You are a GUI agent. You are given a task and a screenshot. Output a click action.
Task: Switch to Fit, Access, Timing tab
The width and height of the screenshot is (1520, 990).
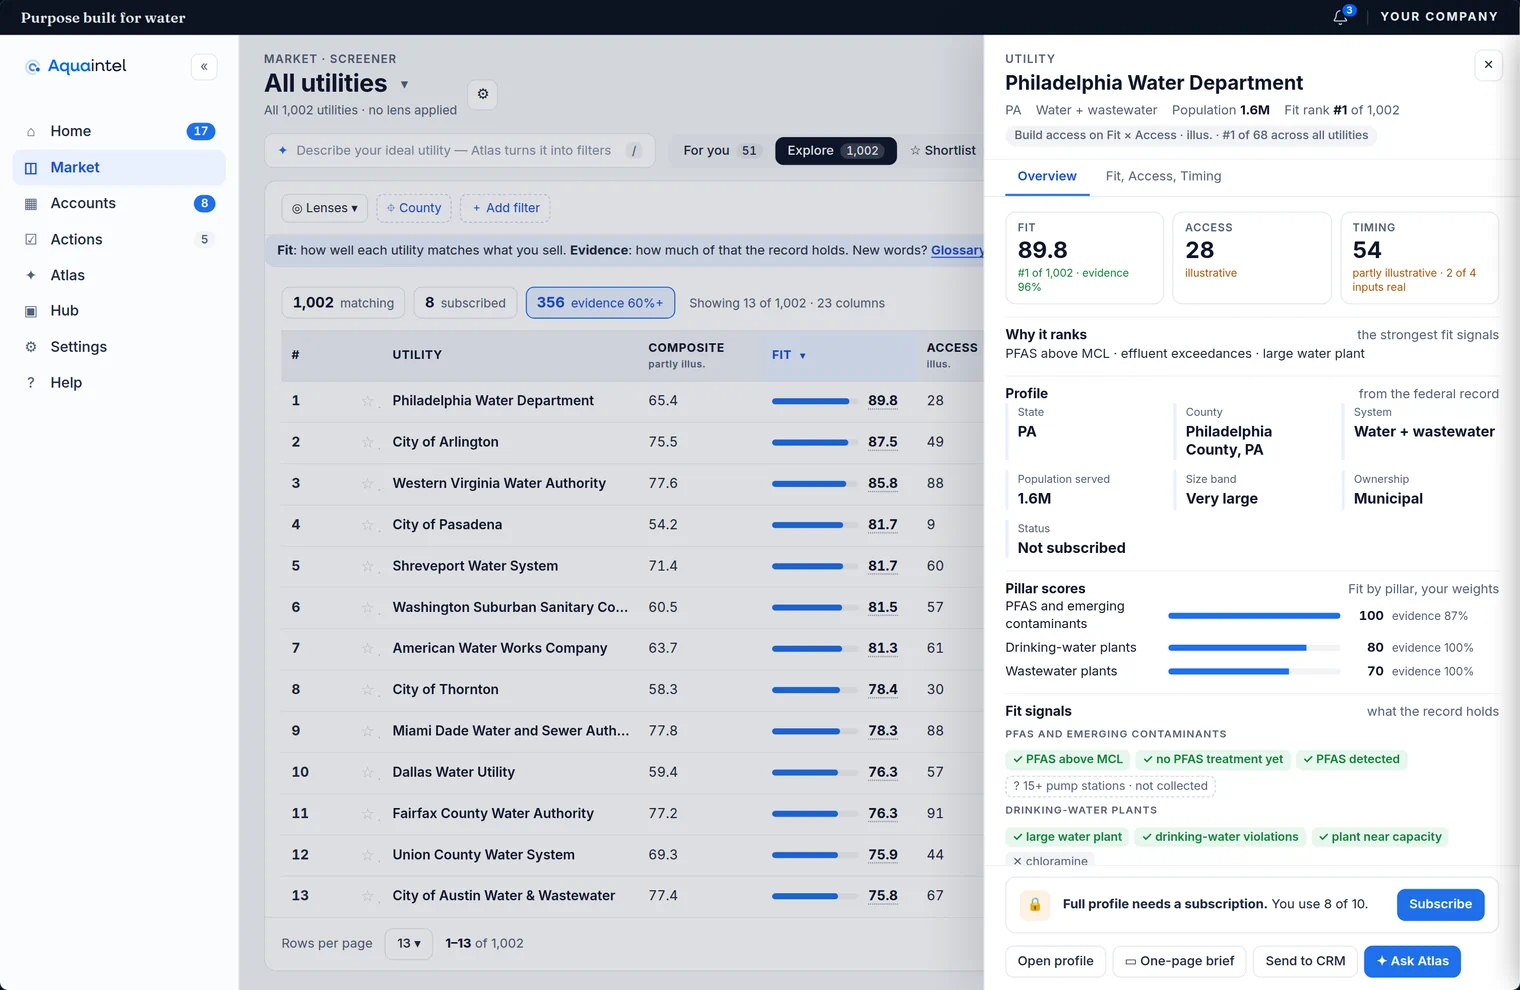1163,176
